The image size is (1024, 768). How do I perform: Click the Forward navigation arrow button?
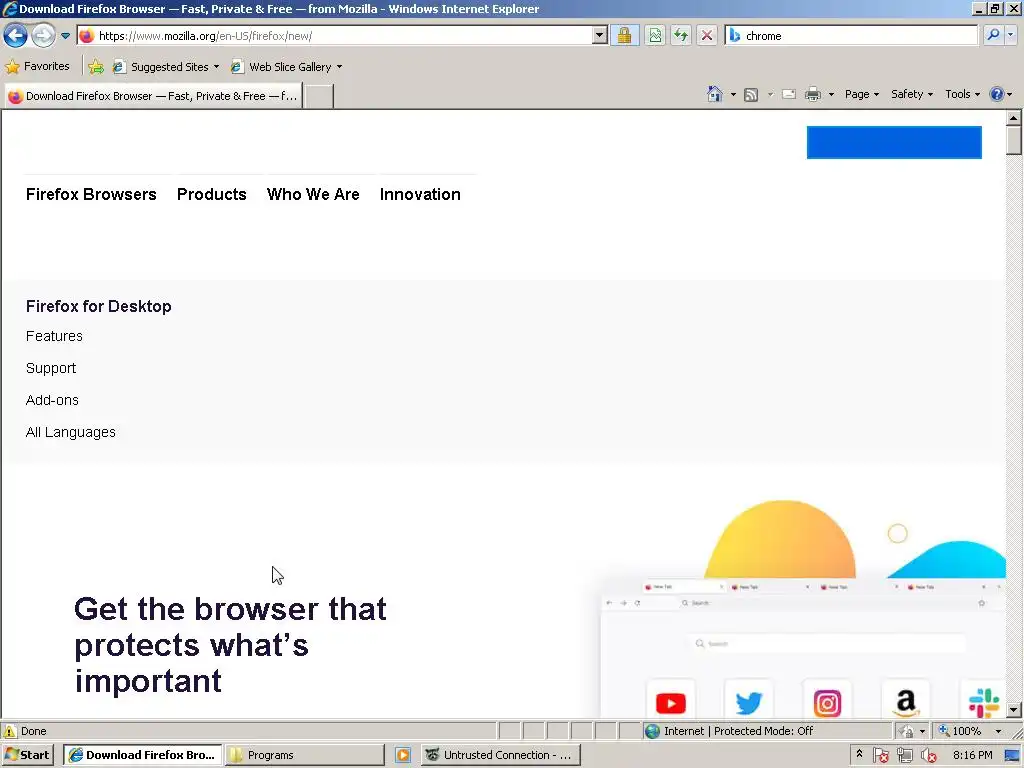[44, 35]
